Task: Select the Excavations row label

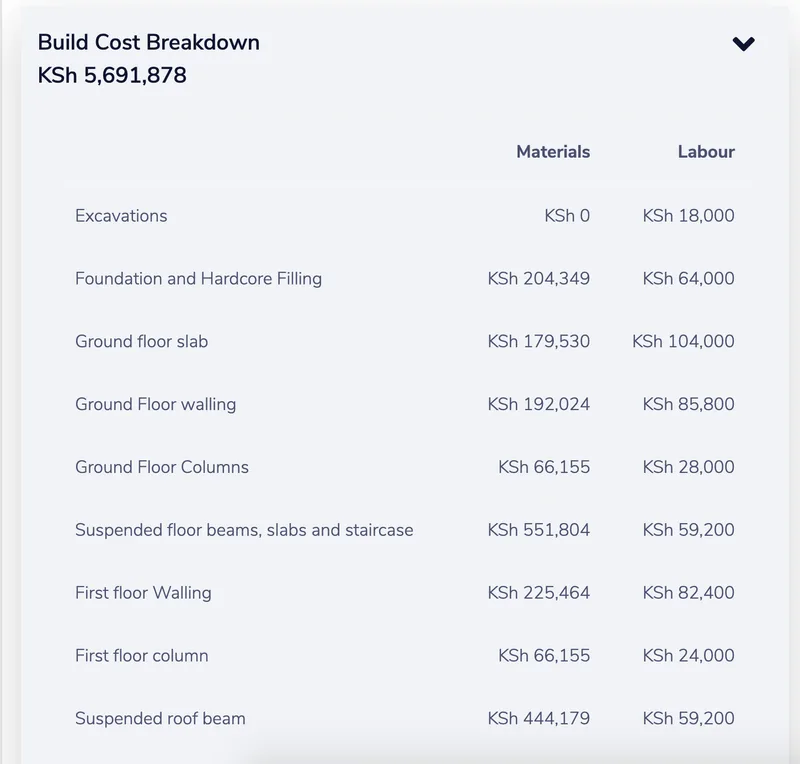Action: pyautogui.click(x=121, y=216)
